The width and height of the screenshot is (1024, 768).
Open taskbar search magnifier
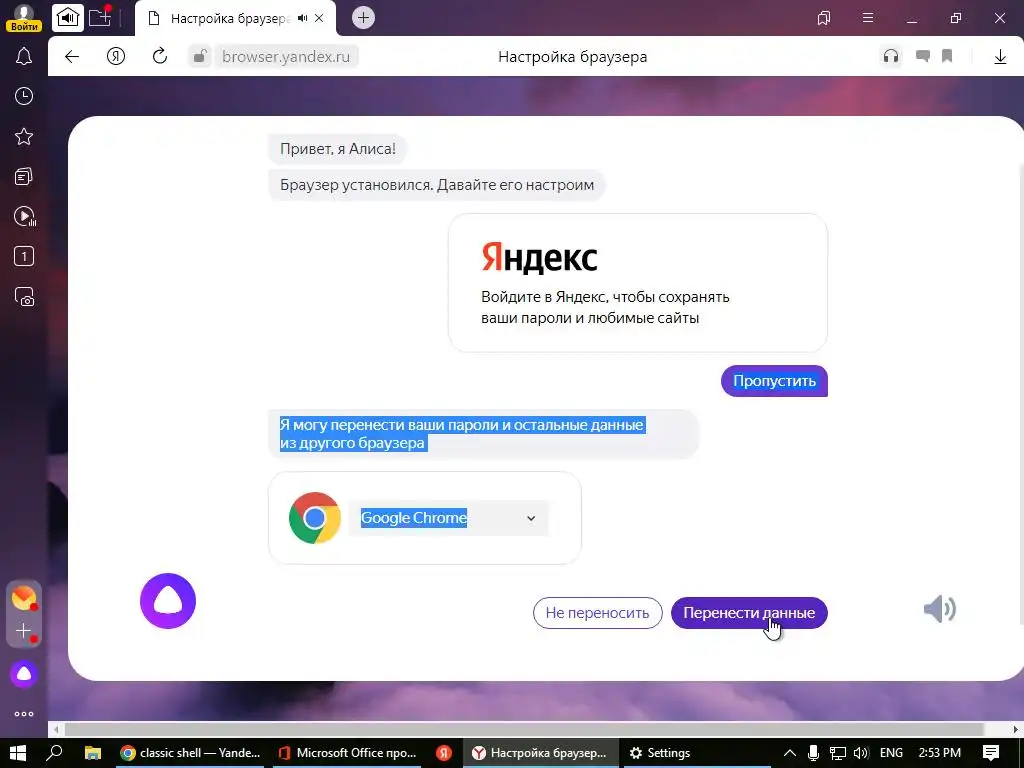[55, 753]
